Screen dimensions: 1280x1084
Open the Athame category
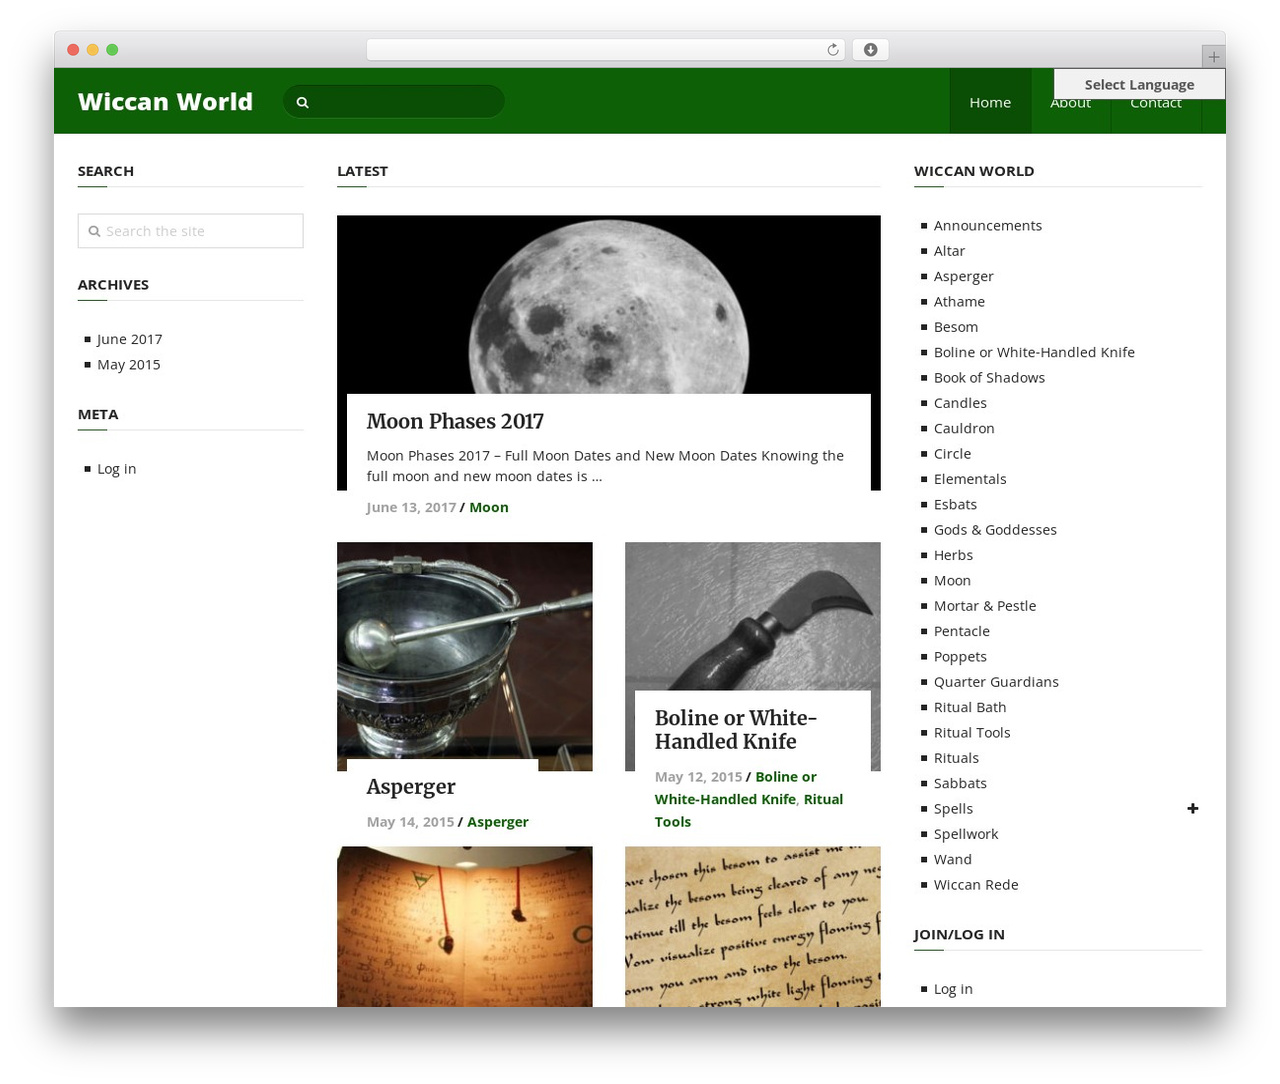(x=959, y=301)
